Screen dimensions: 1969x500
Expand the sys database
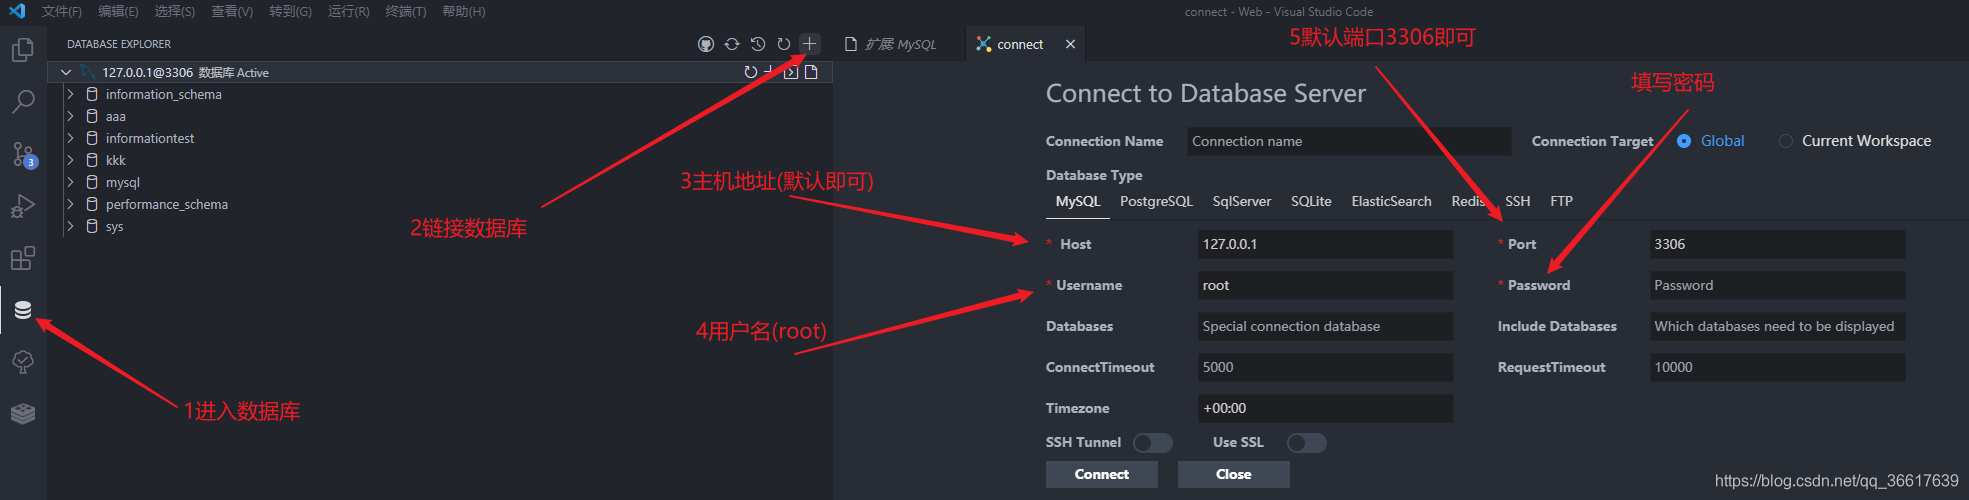(x=70, y=226)
